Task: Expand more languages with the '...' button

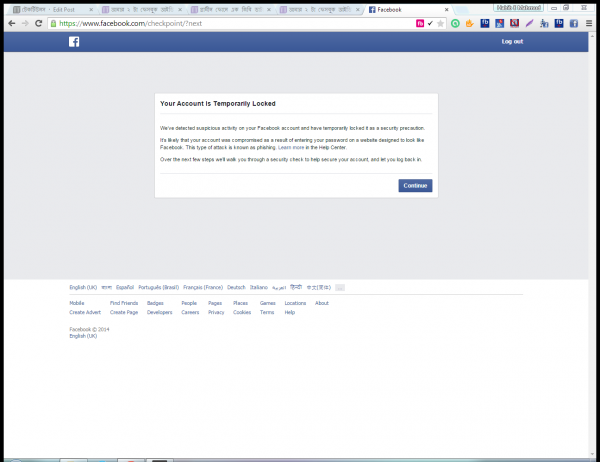Action: (340, 287)
